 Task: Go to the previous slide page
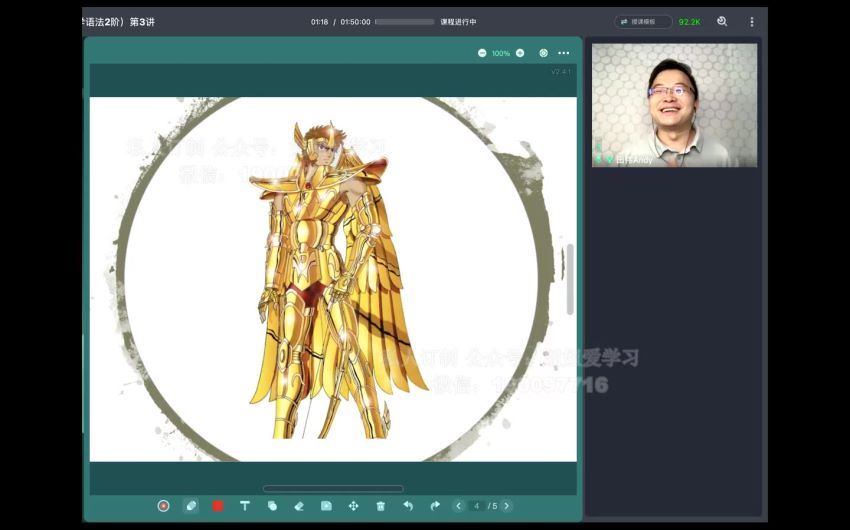pyautogui.click(x=459, y=506)
